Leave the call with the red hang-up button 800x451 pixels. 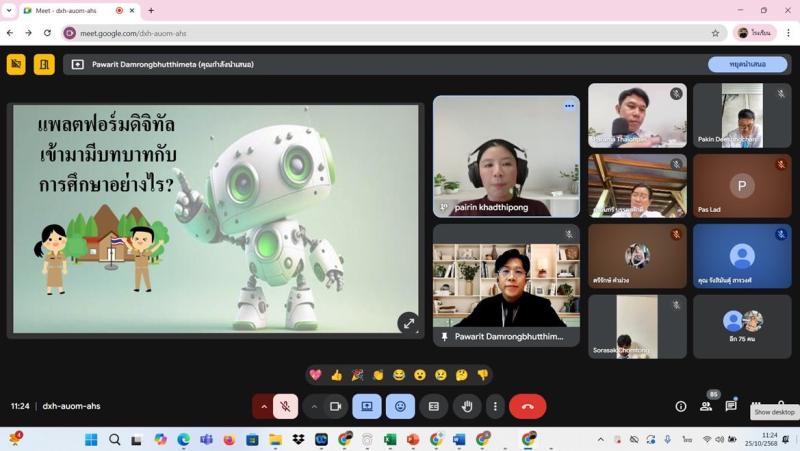coord(528,406)
